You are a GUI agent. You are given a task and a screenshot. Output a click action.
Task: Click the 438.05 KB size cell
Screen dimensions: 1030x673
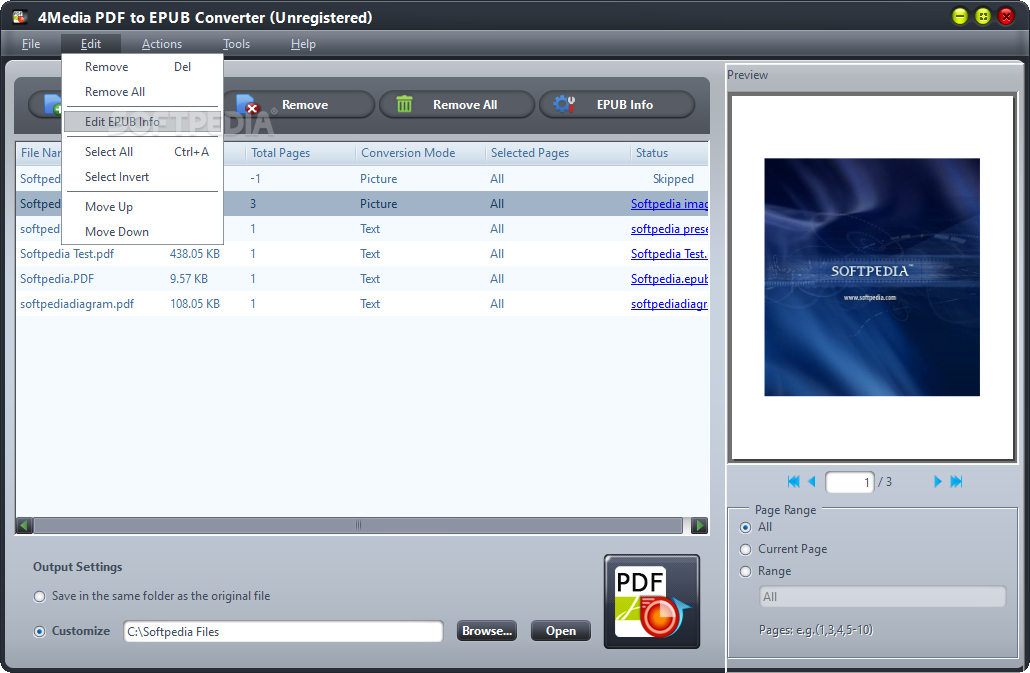coord(194,254)
